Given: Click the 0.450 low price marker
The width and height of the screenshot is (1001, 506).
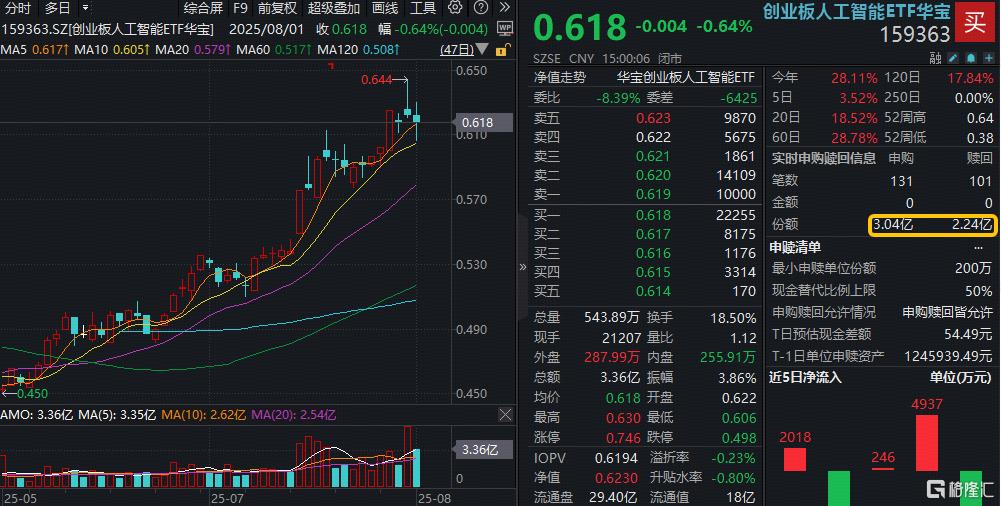Looking at the screenshot, I should (31, 394).
